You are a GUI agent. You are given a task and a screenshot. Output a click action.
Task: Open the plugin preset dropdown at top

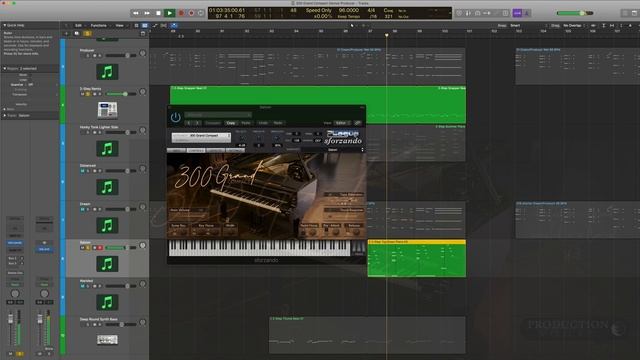point(218,115)
